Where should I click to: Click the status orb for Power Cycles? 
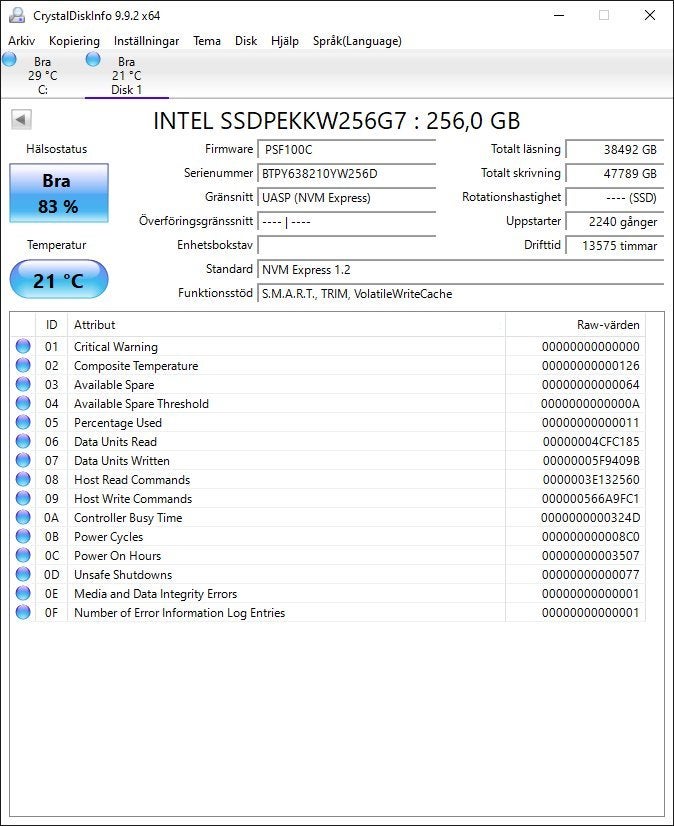click(x=23, y=536)
